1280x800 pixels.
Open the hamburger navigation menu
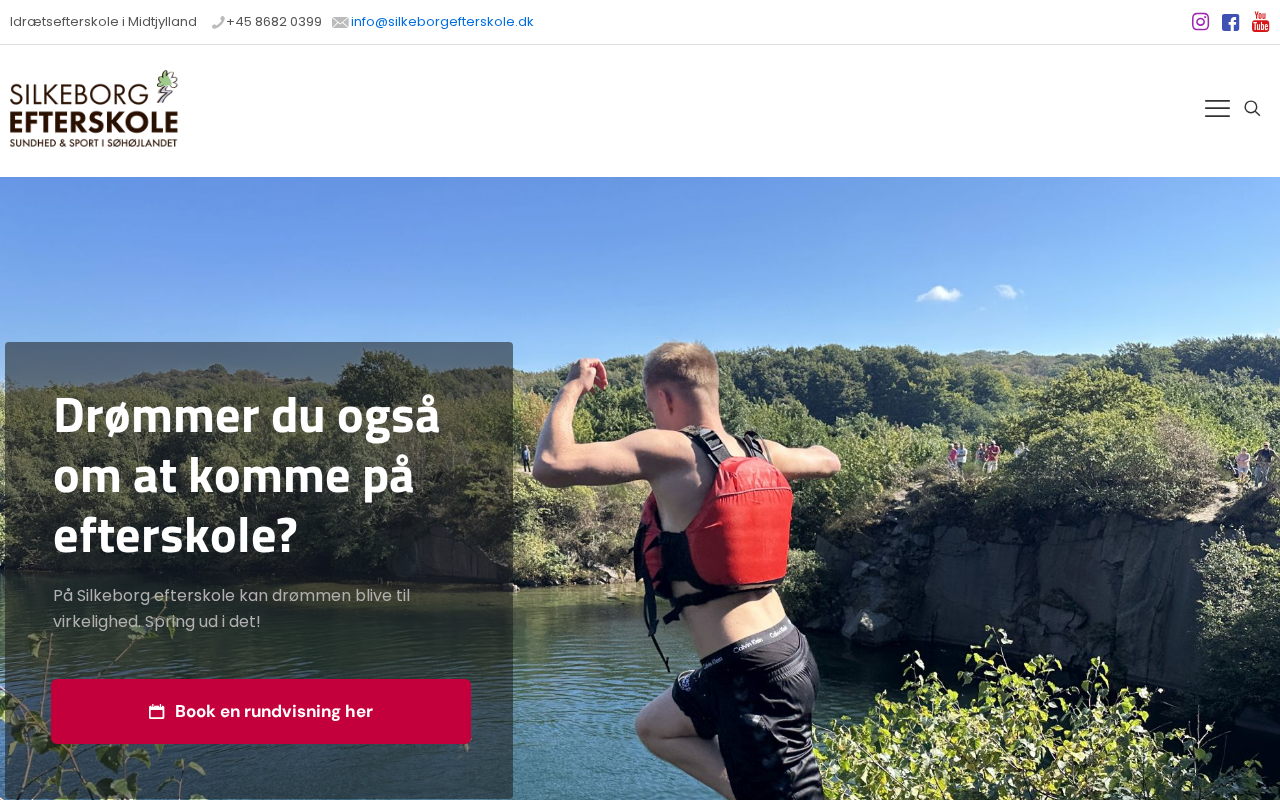click(1217, 109)
